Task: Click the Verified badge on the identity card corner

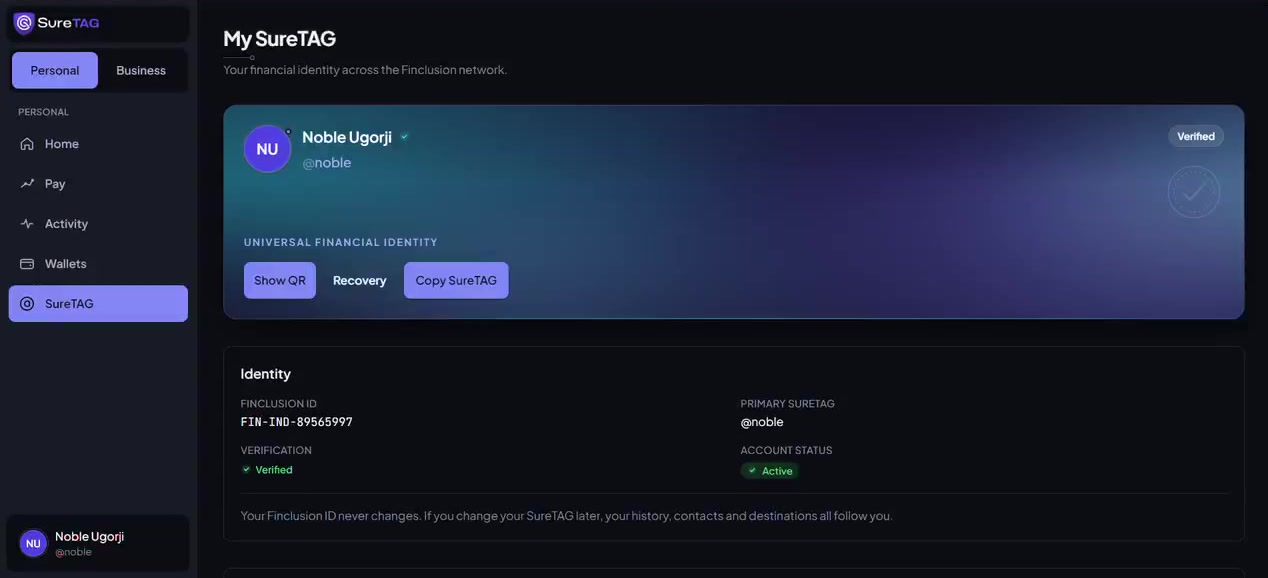Action: click(1196, 136)
